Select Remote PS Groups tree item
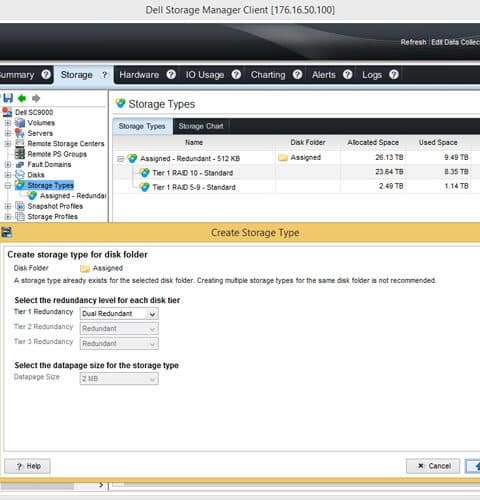480x500 pixels. click(x=57, y=154)
